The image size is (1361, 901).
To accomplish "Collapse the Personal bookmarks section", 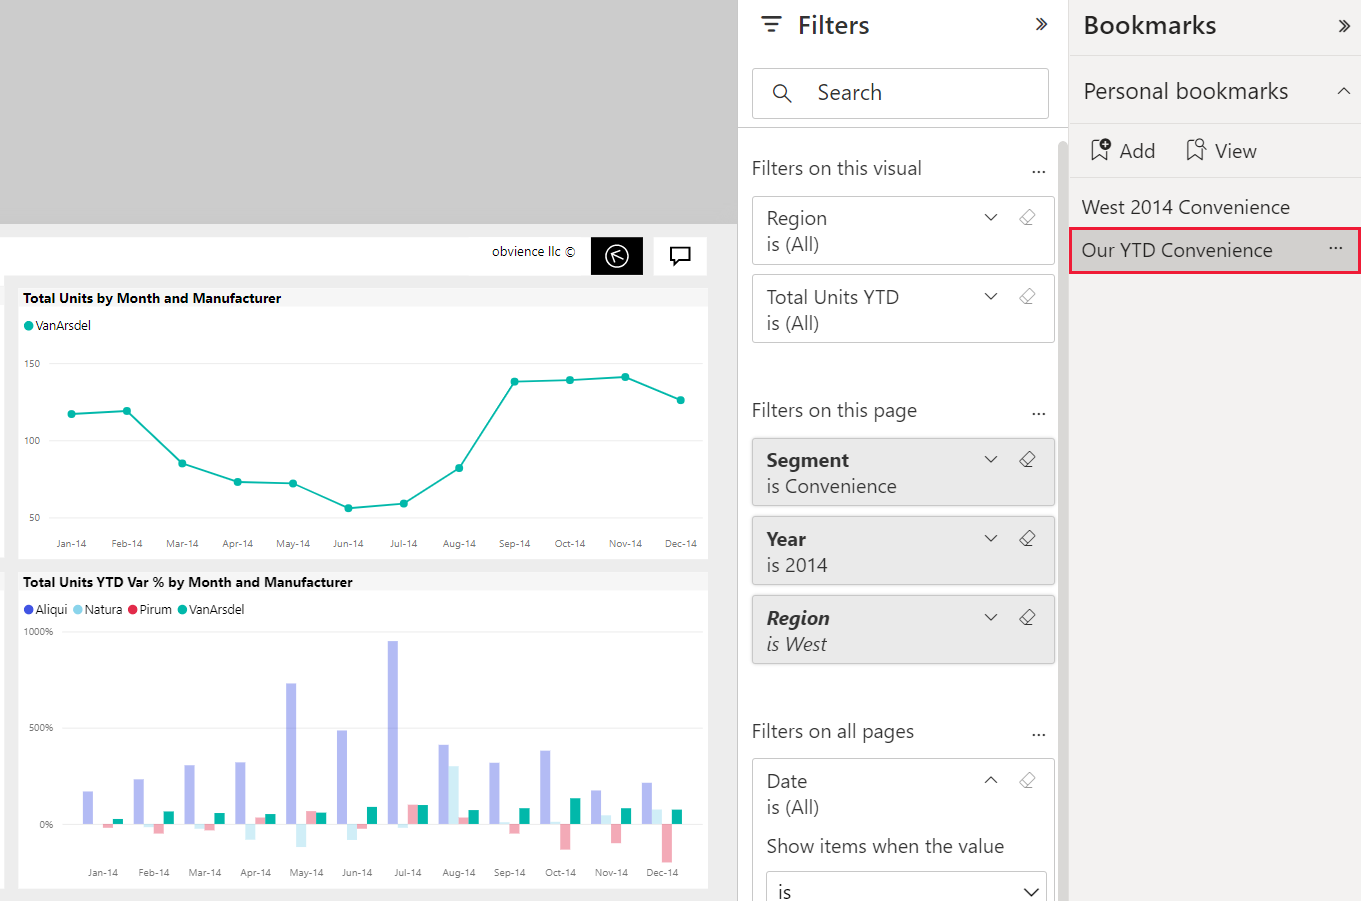I will point(1343,91).
